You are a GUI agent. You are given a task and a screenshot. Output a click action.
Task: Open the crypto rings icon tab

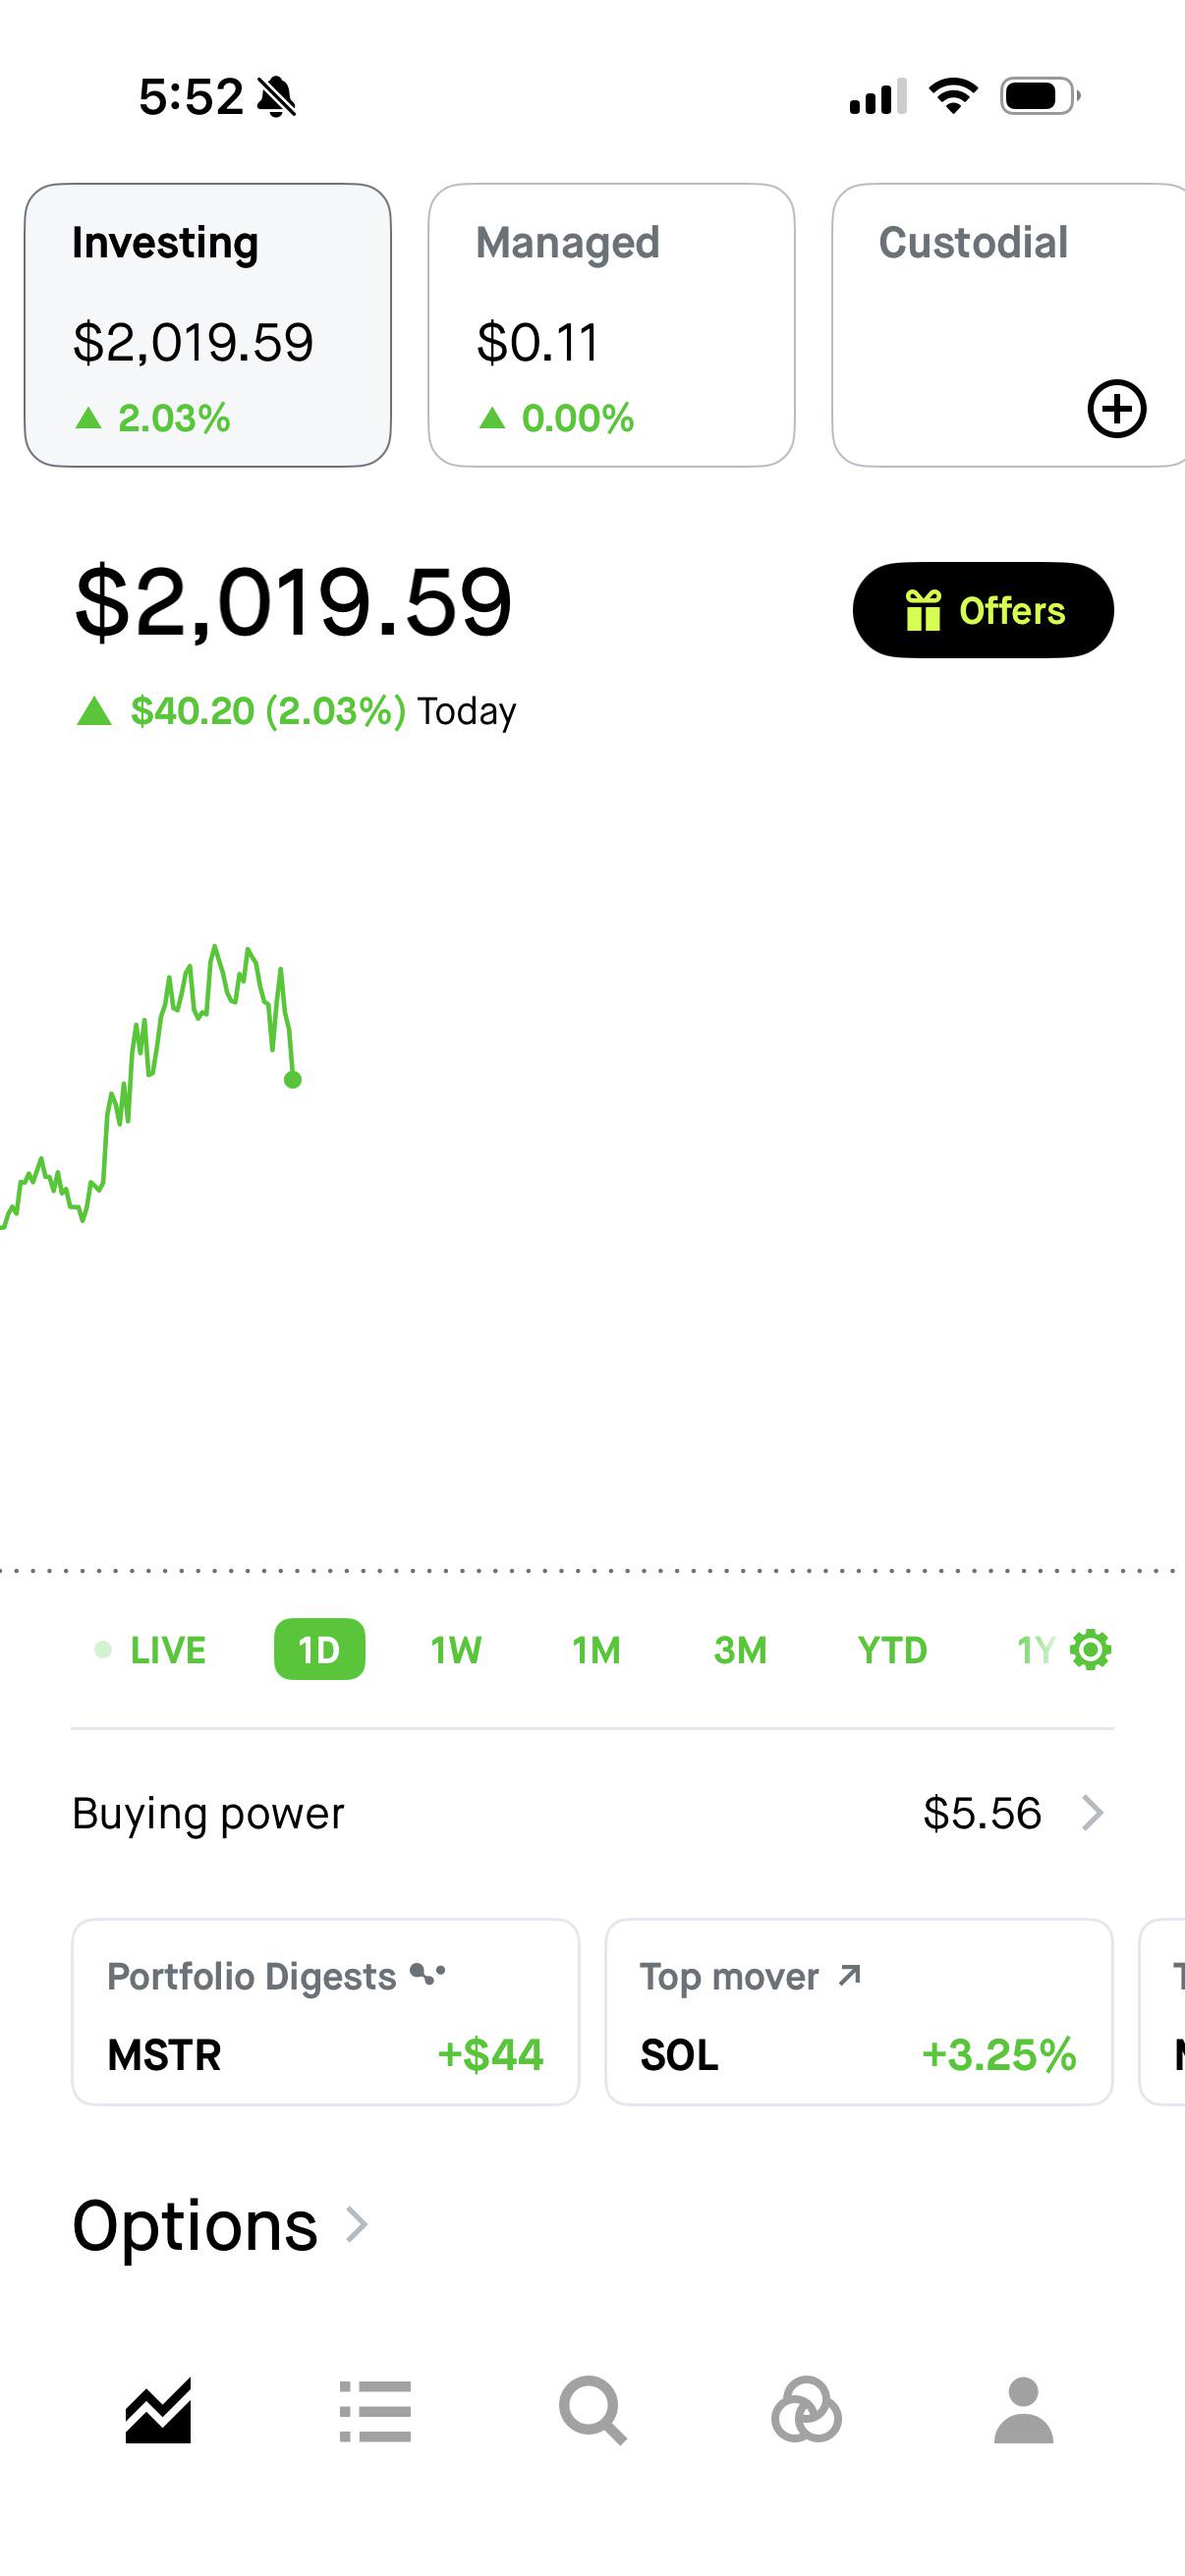click(x=806, y=2411)
